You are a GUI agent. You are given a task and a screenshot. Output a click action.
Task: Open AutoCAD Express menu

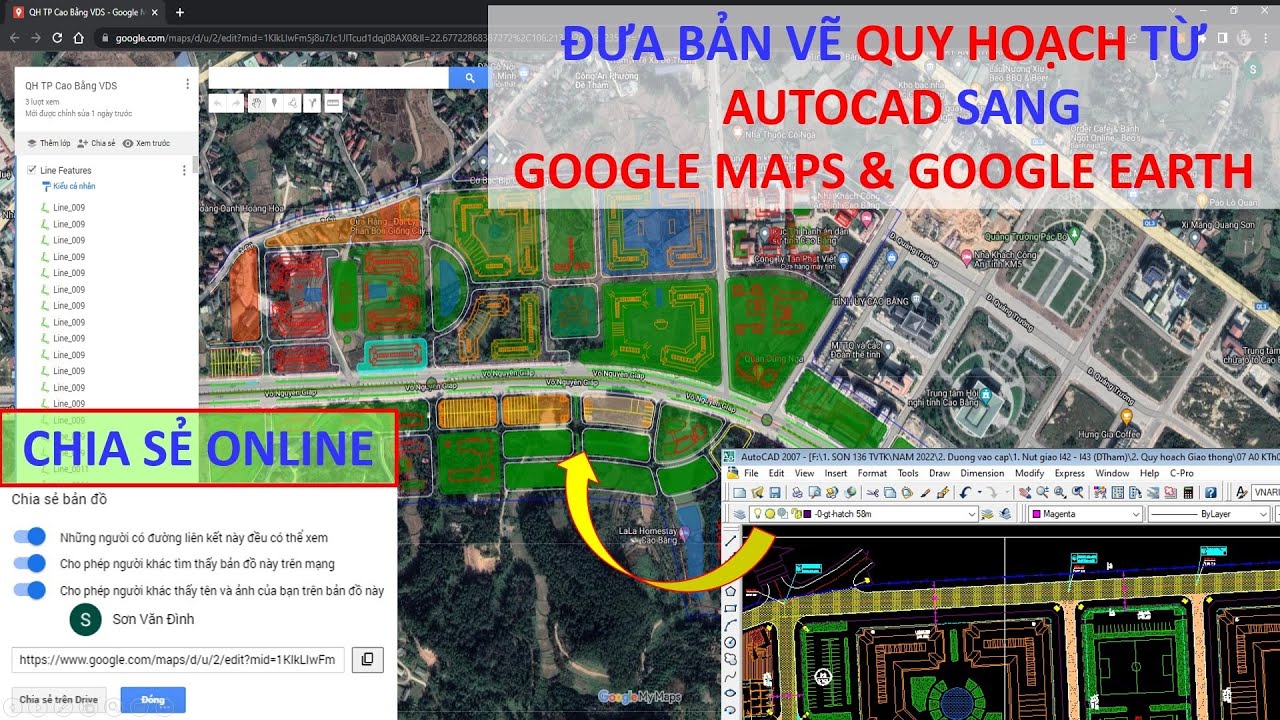point(1069,473)
